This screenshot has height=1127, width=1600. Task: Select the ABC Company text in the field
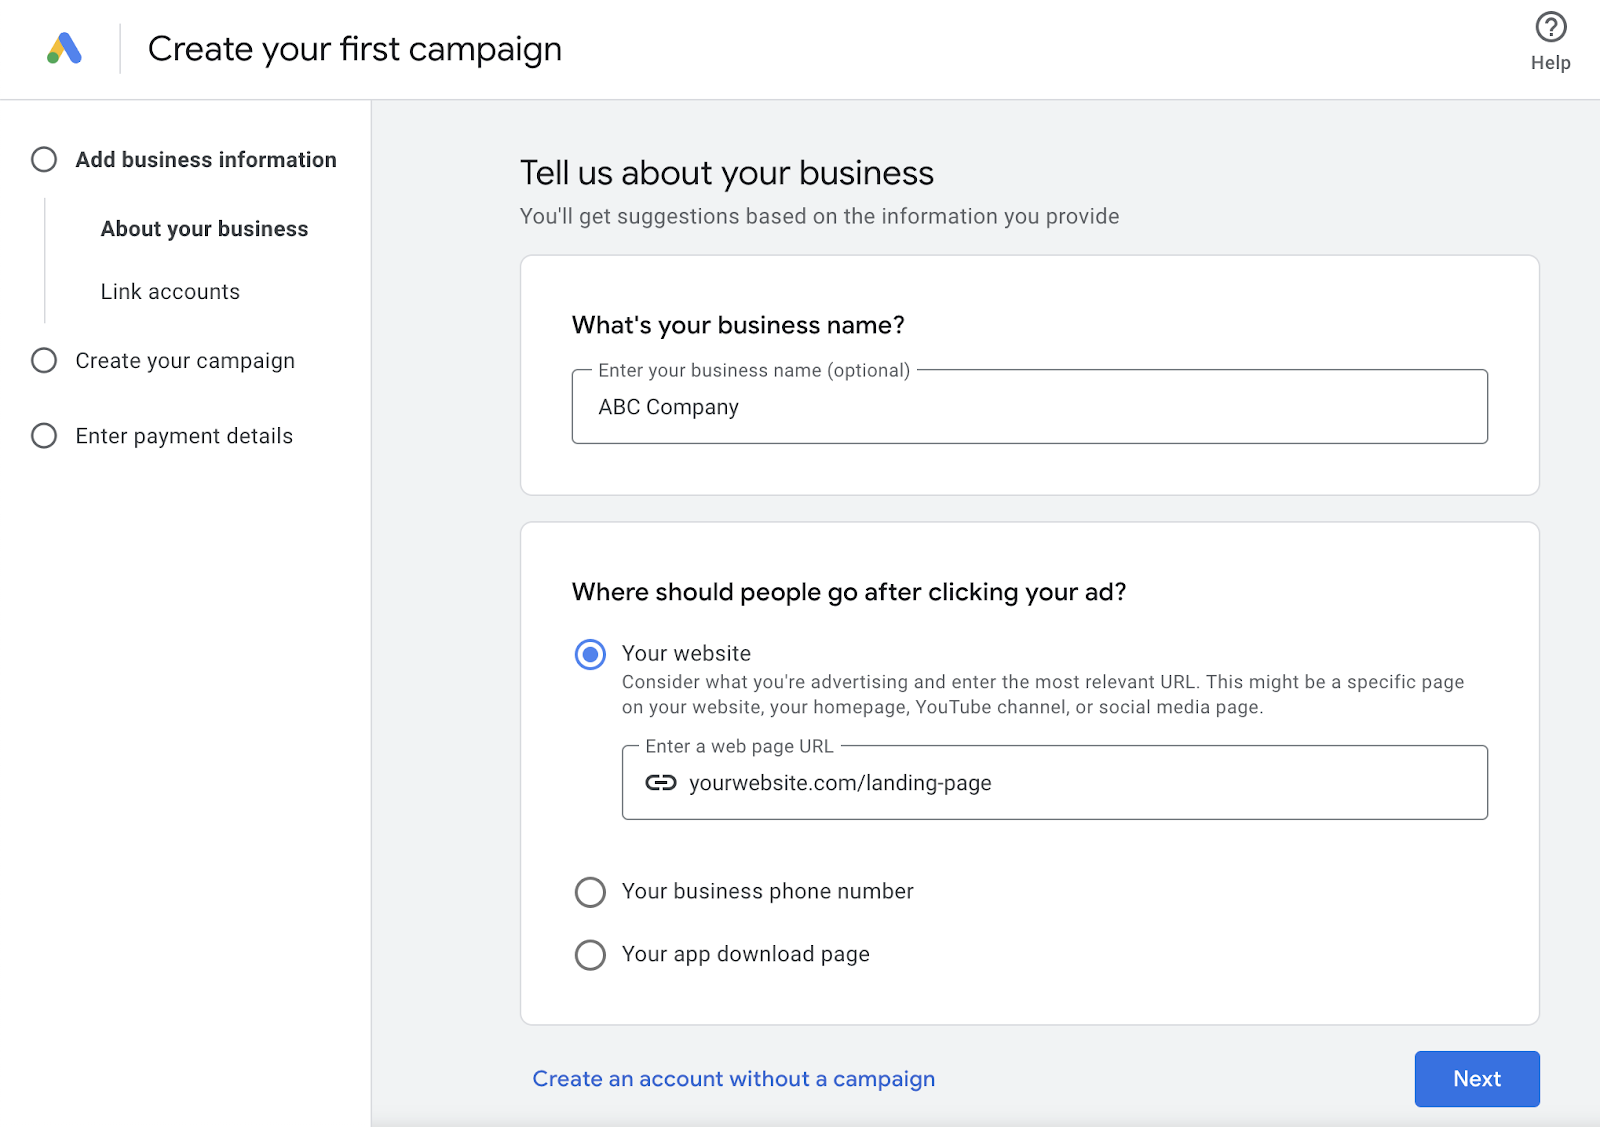[x=667, y=407]
